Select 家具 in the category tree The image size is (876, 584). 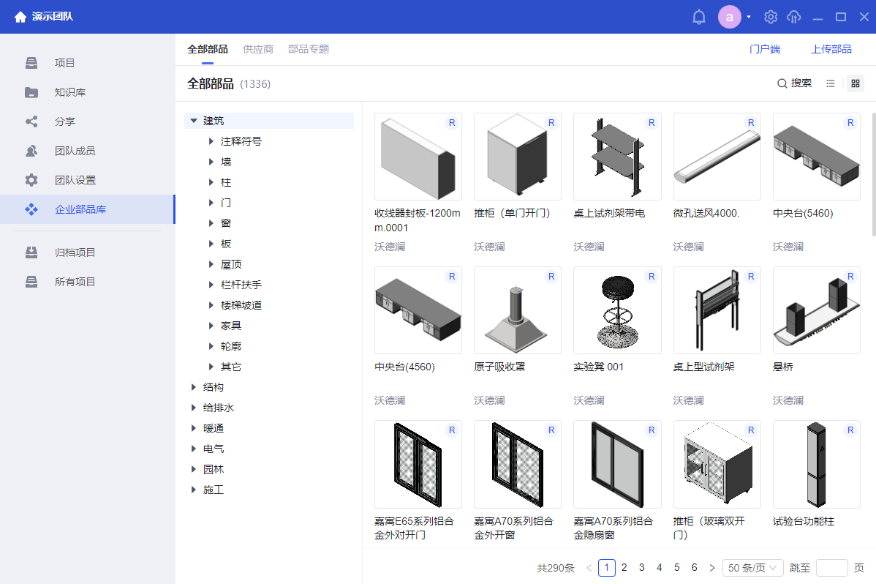pos(231,325)
